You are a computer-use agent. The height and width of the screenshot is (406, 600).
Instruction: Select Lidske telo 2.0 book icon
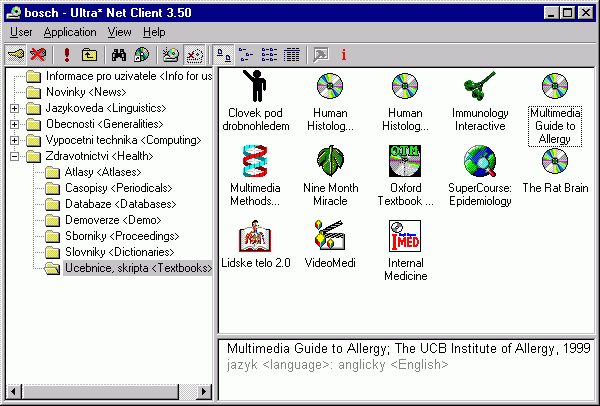pyautogui.click(x=255, y=236)
